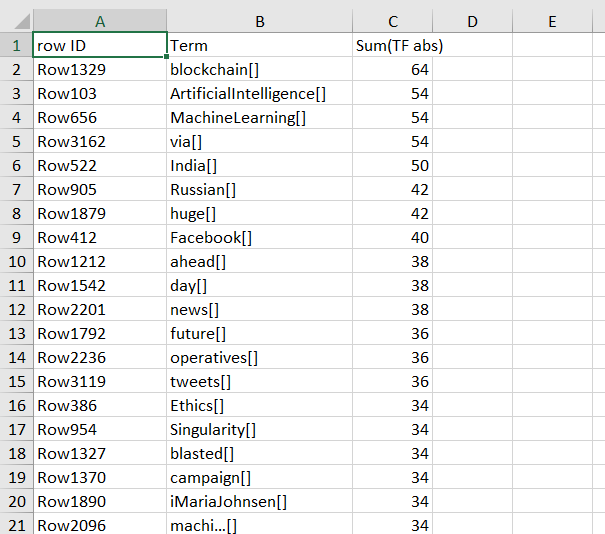Select cell Row2201
605x534 pixels.
point(100,309)
